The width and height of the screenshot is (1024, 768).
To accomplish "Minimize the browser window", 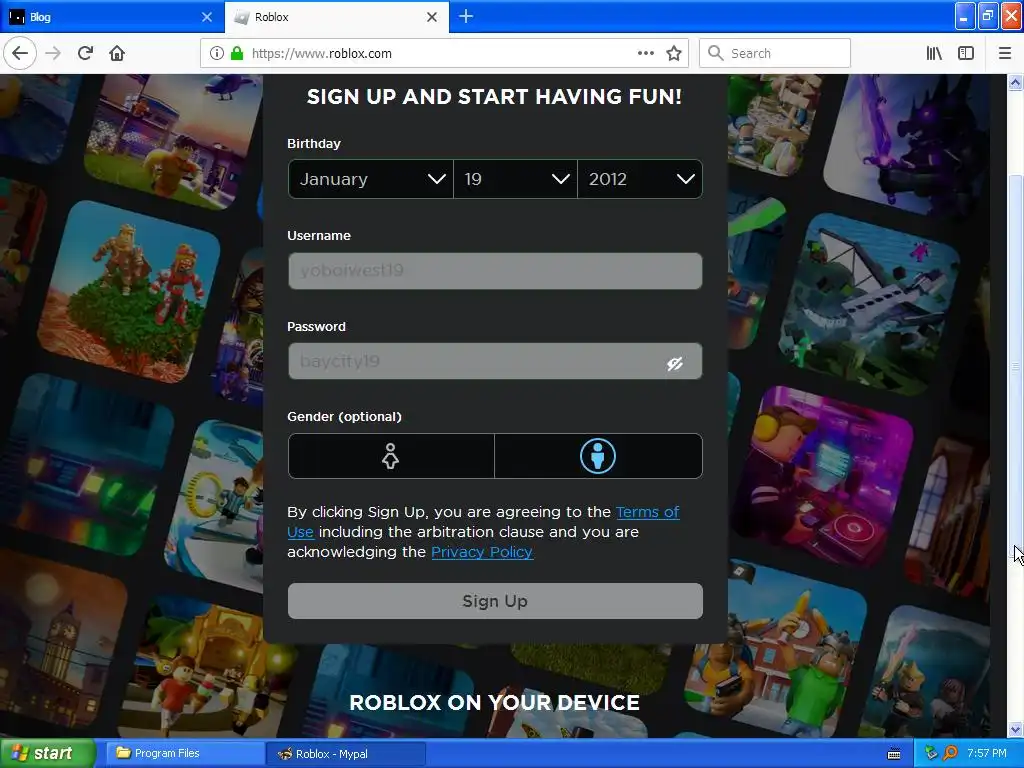I will 964,16.
